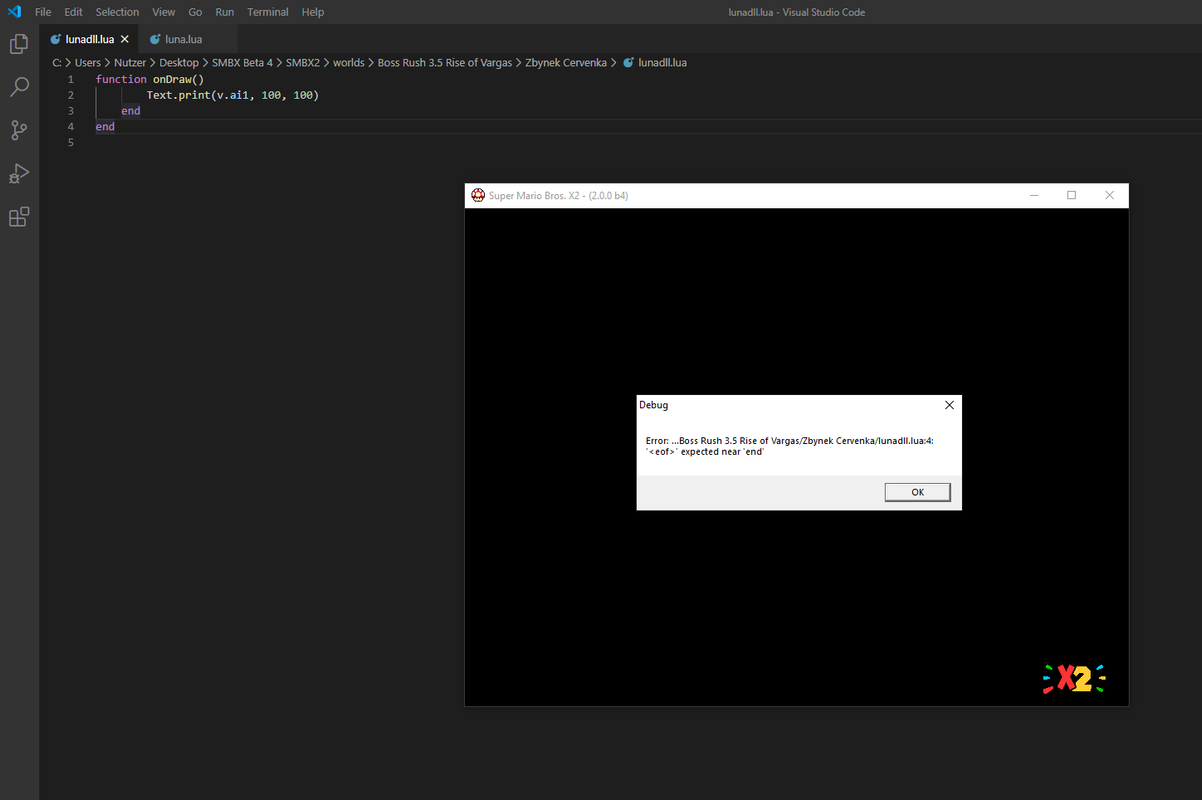
Task: Open the View menu
Action: (164, 12)
